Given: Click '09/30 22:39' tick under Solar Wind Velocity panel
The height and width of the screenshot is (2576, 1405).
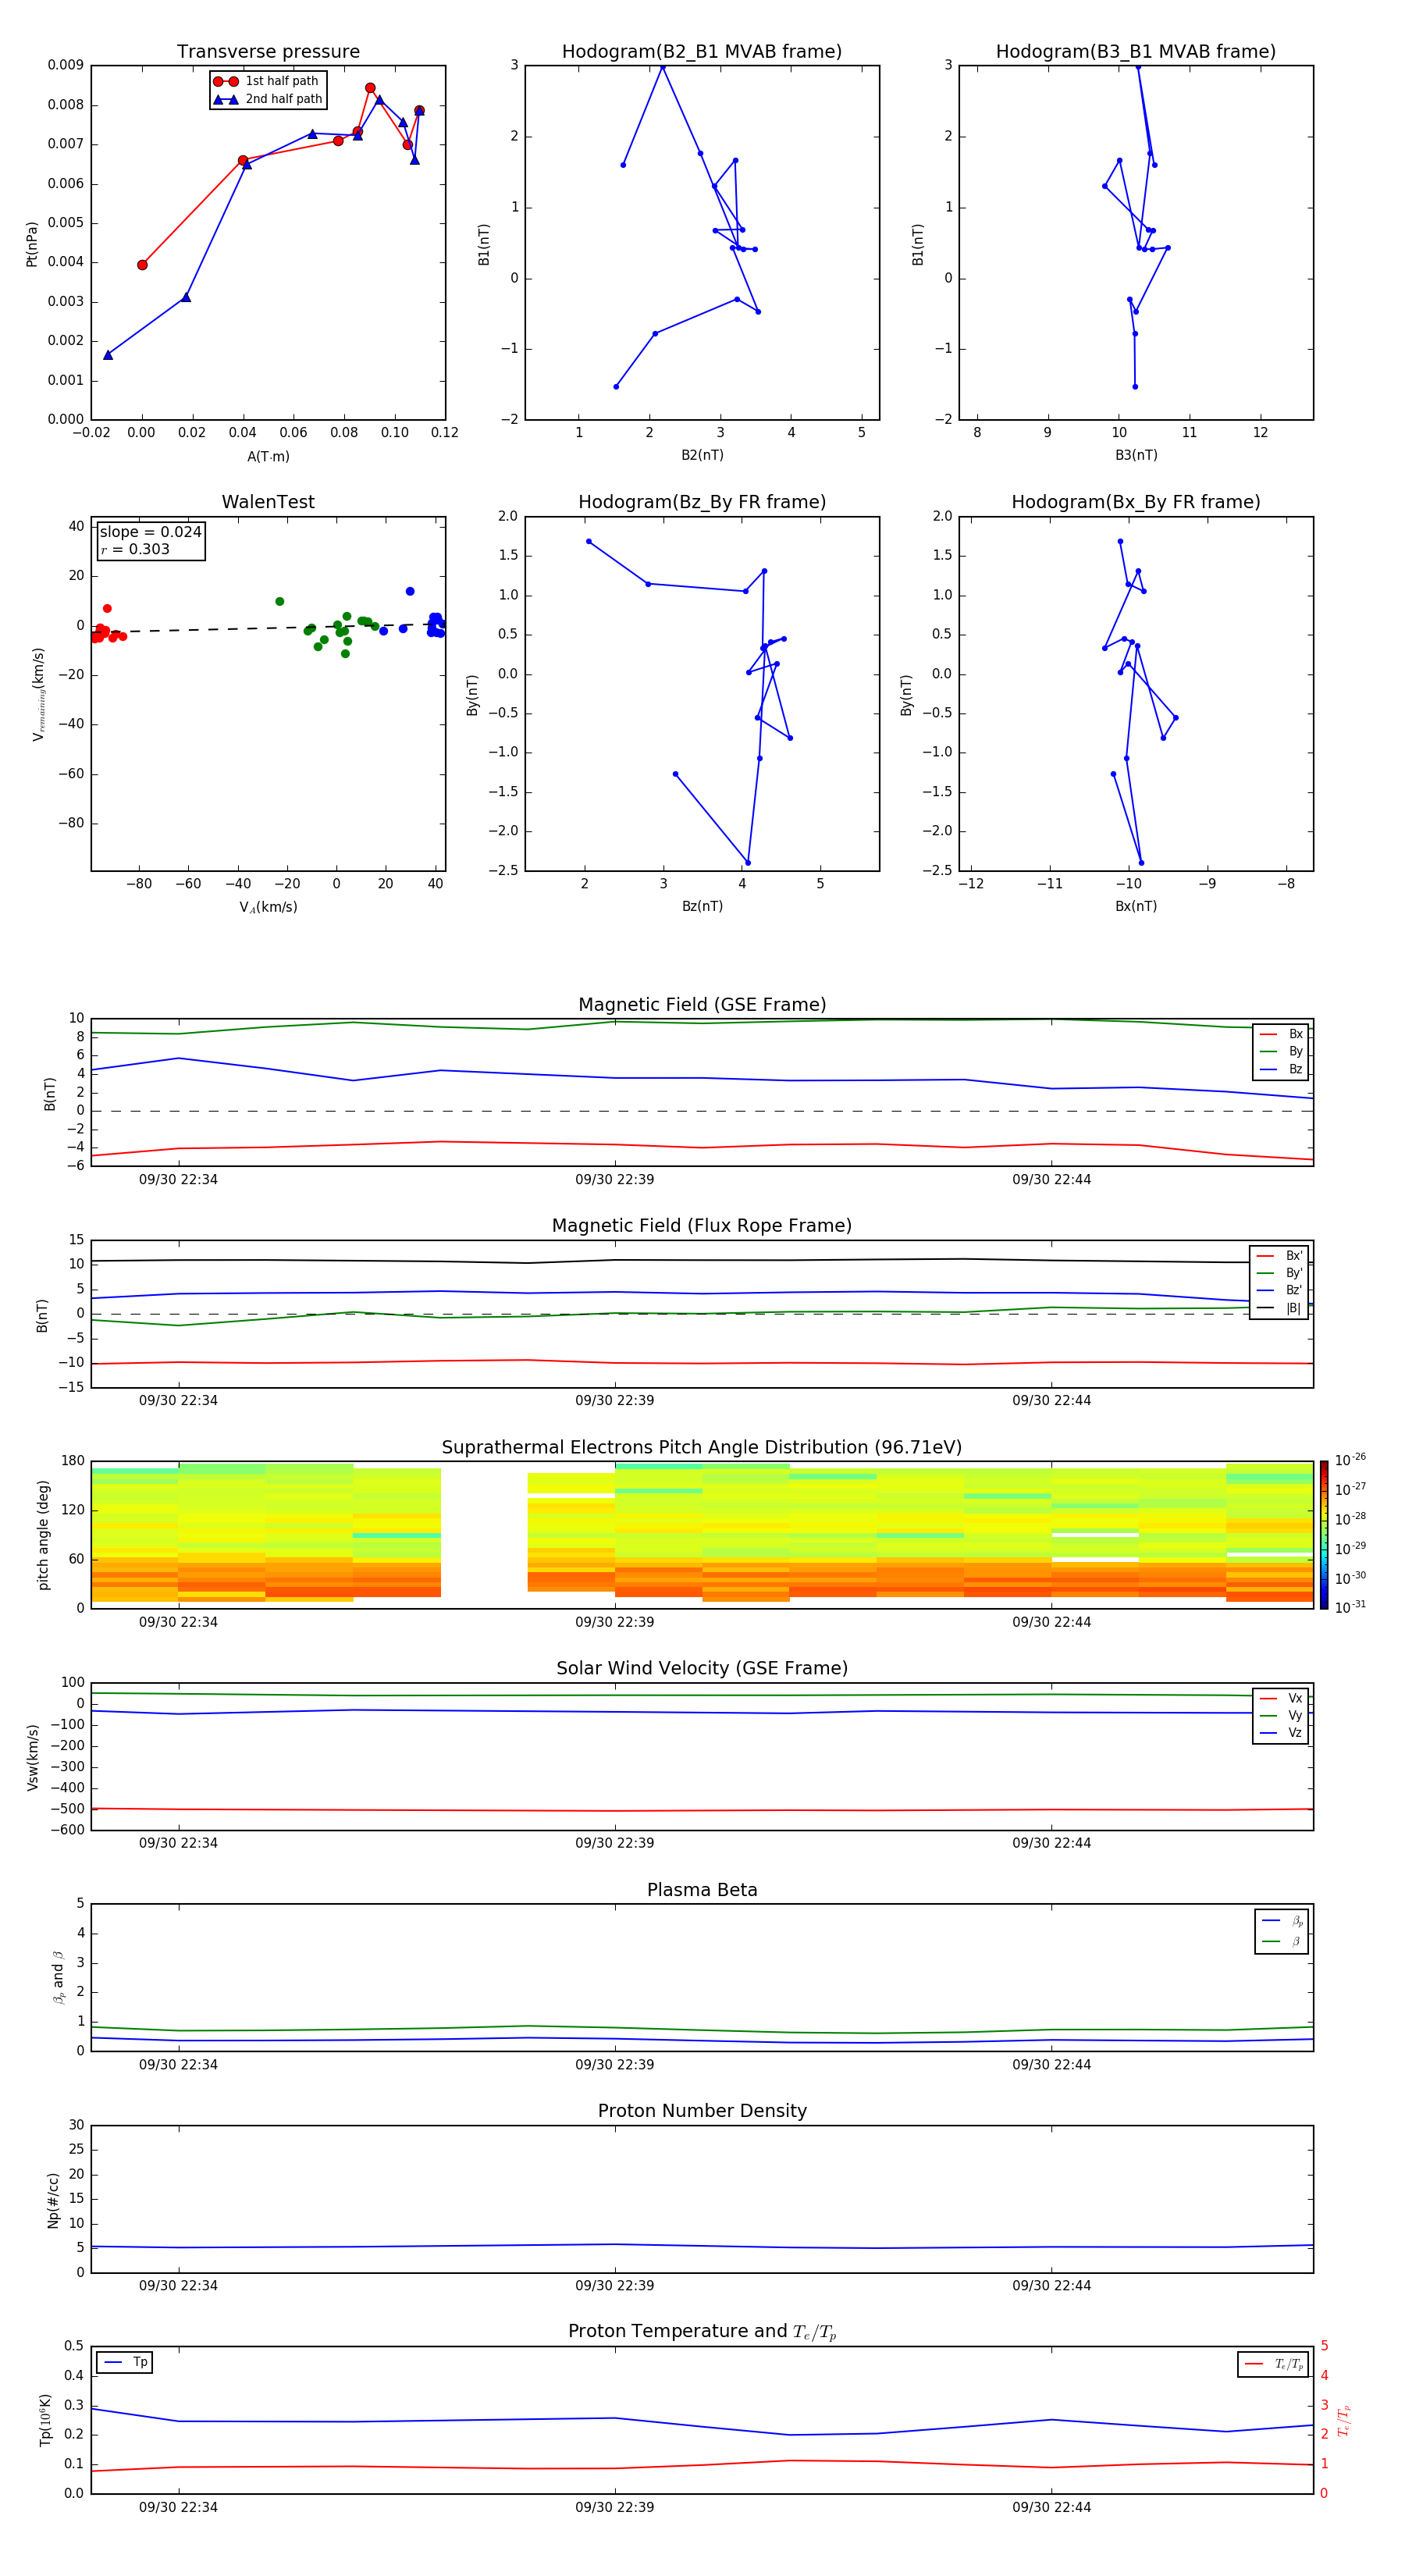Looking at the screenshot, I should 615,1843.
